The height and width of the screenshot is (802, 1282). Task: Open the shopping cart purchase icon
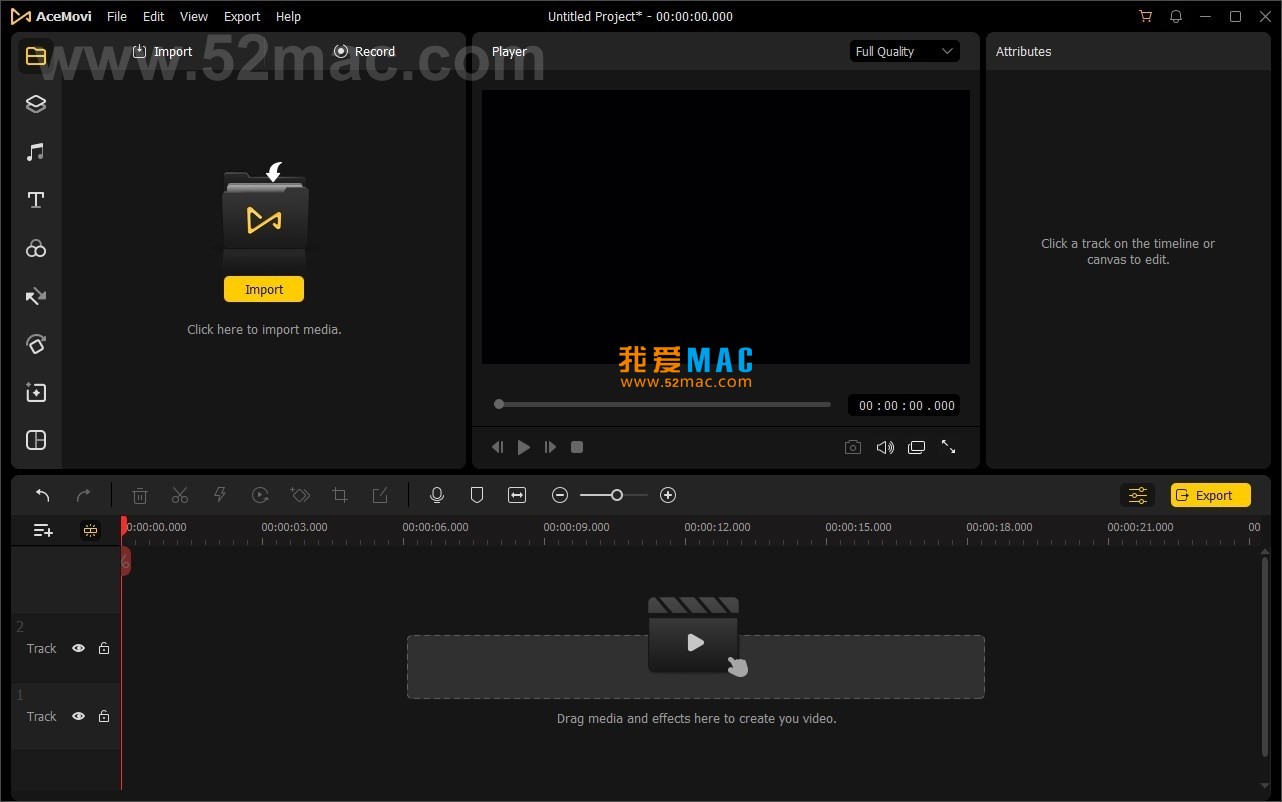[1146, 16]
